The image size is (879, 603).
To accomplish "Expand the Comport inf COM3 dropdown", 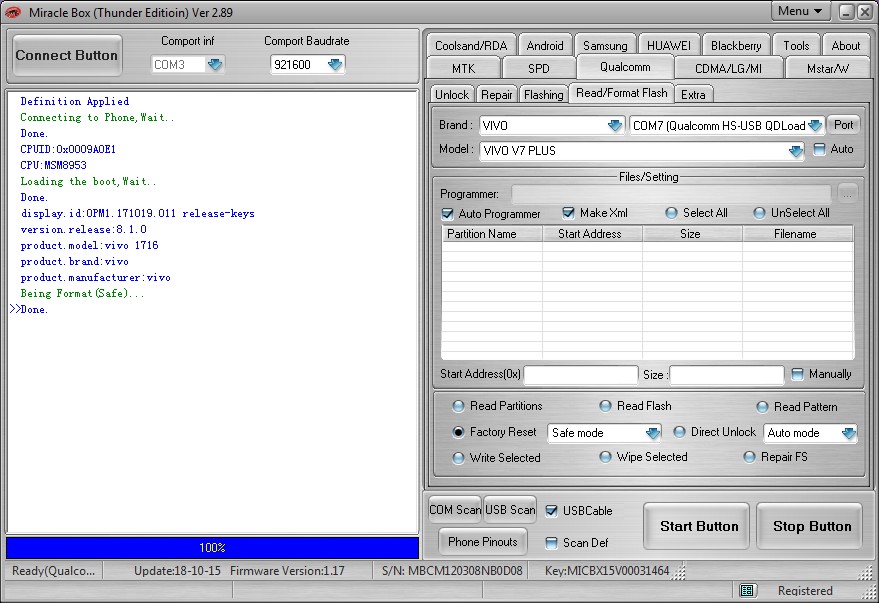I will [215, 64].
